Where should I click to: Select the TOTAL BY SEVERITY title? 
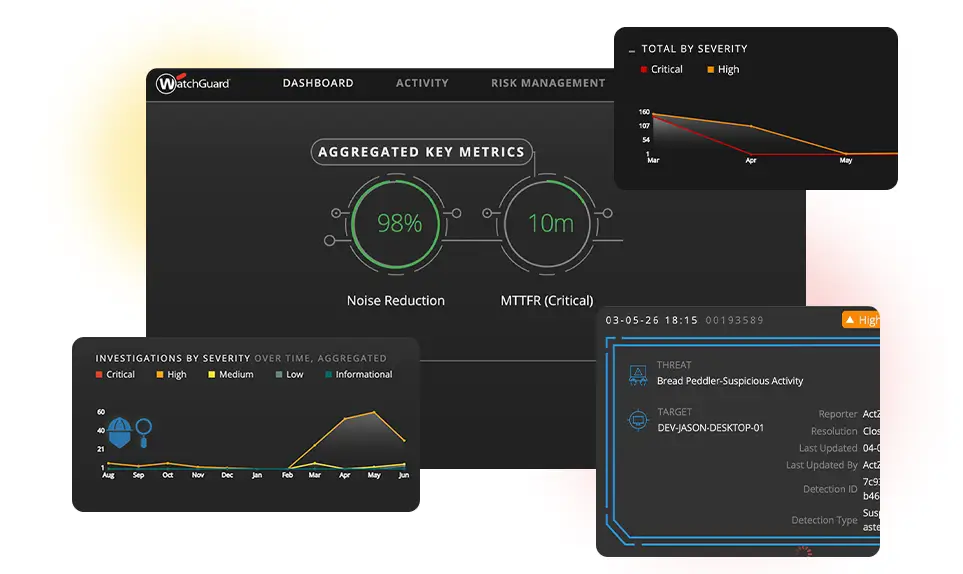point(695,48)
